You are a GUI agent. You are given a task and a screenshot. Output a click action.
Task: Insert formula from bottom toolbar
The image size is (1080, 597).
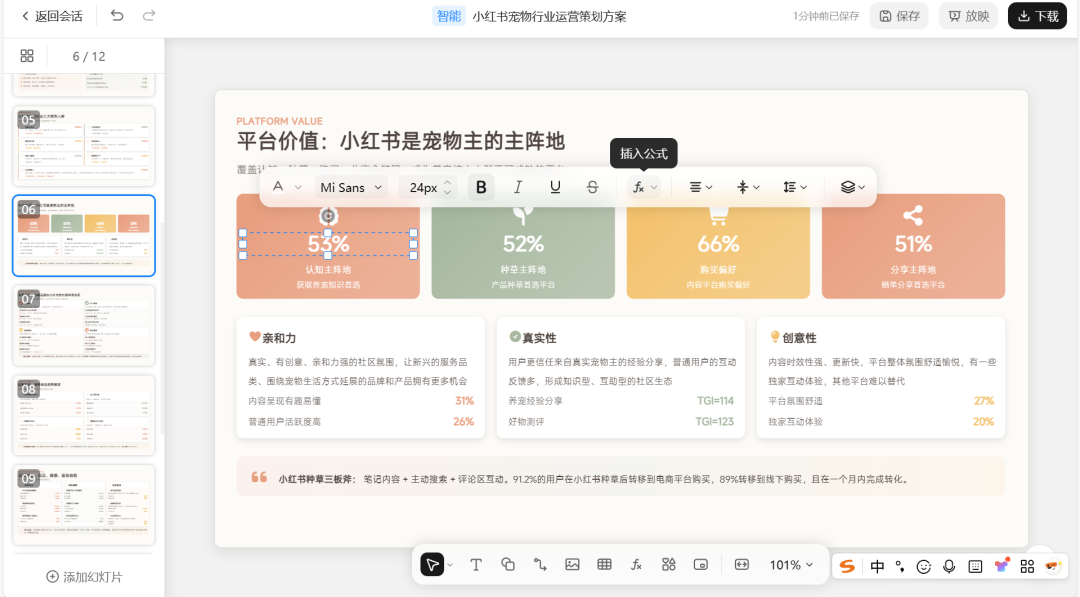(x=636, y=565)
